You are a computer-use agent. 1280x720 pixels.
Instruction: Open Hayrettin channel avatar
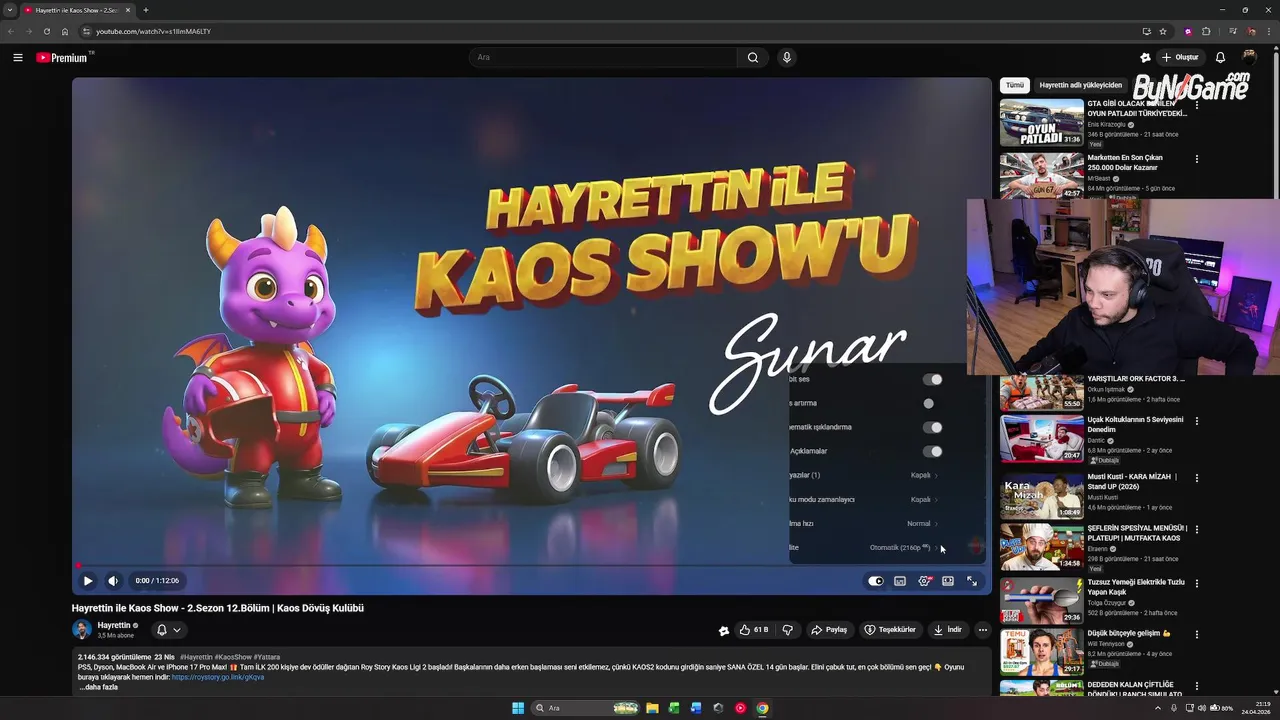82,629
